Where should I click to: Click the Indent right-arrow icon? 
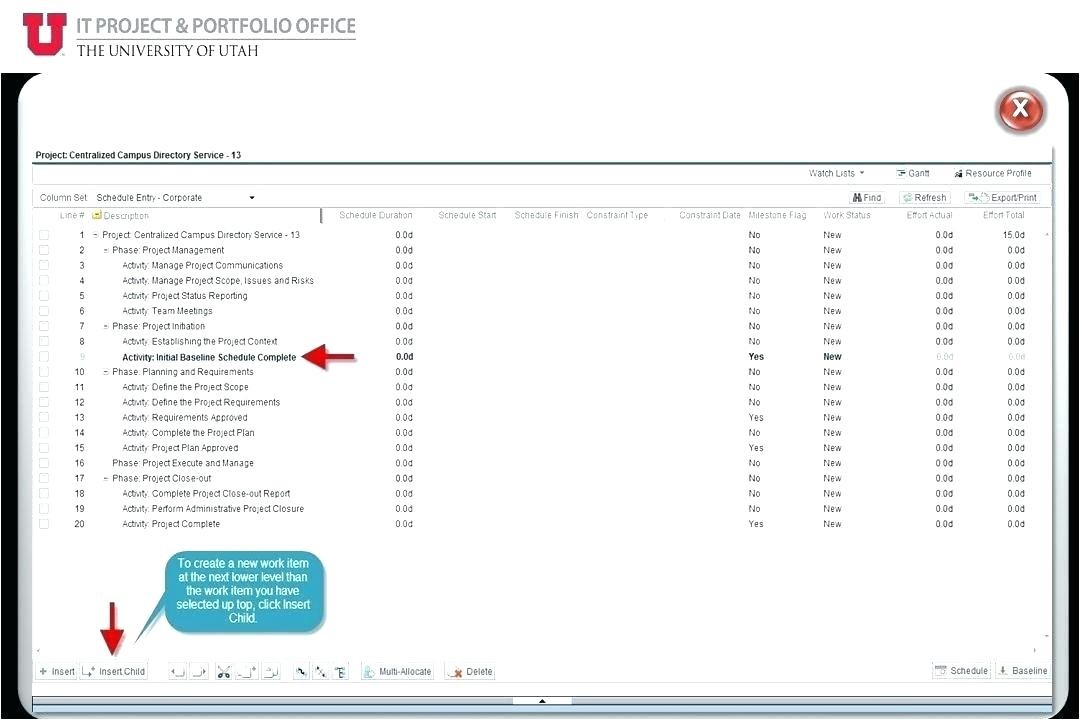click(199, 672)
